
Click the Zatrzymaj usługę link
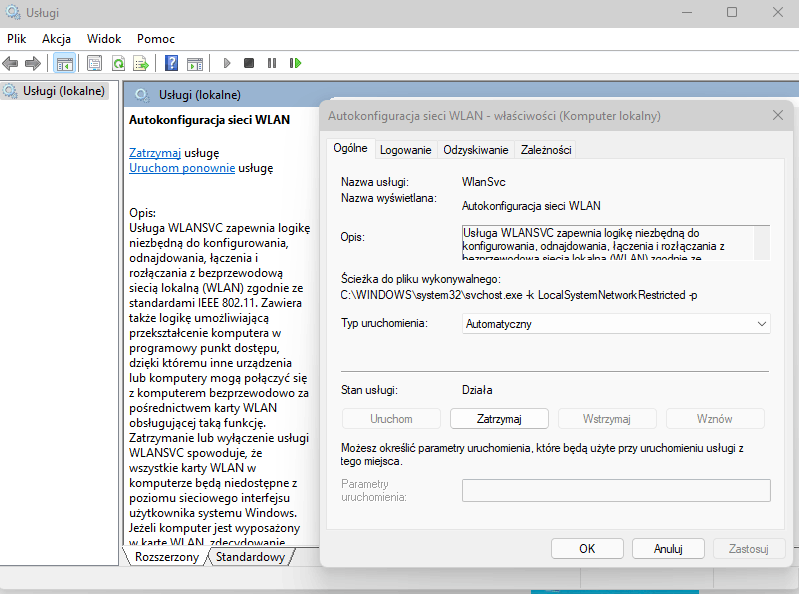(x=155, y=153)
